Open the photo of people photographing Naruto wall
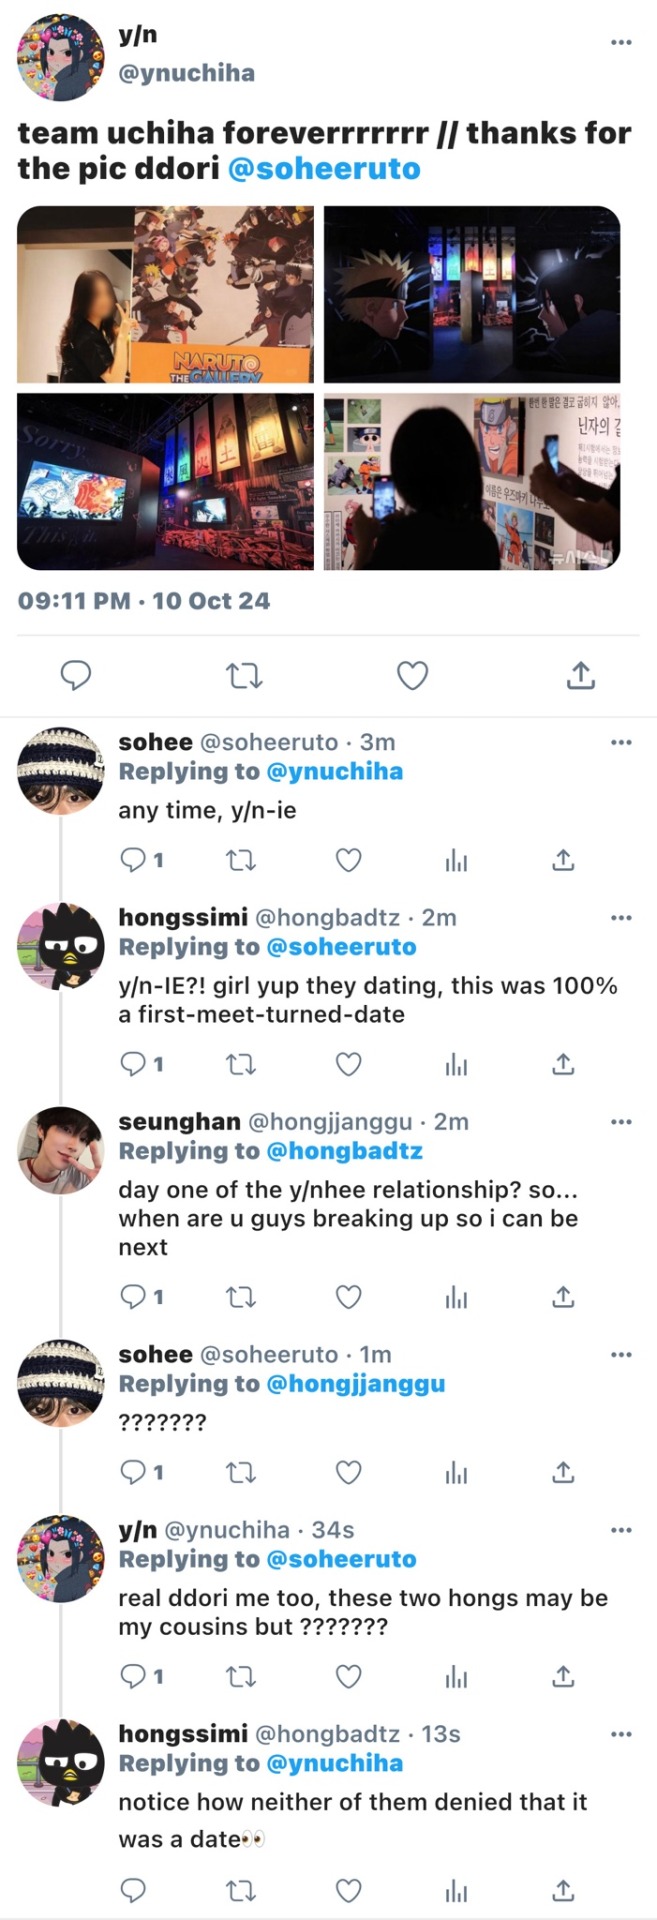Screen dimensions: 657x1920 [471, 482]
